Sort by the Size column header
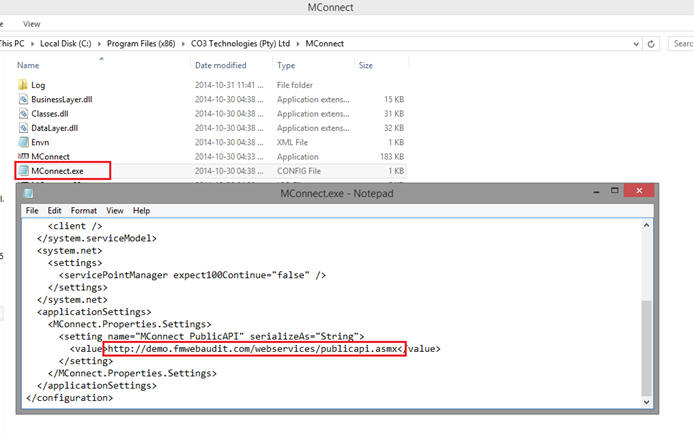The image size is (694, 435). [x=366, y=65]
